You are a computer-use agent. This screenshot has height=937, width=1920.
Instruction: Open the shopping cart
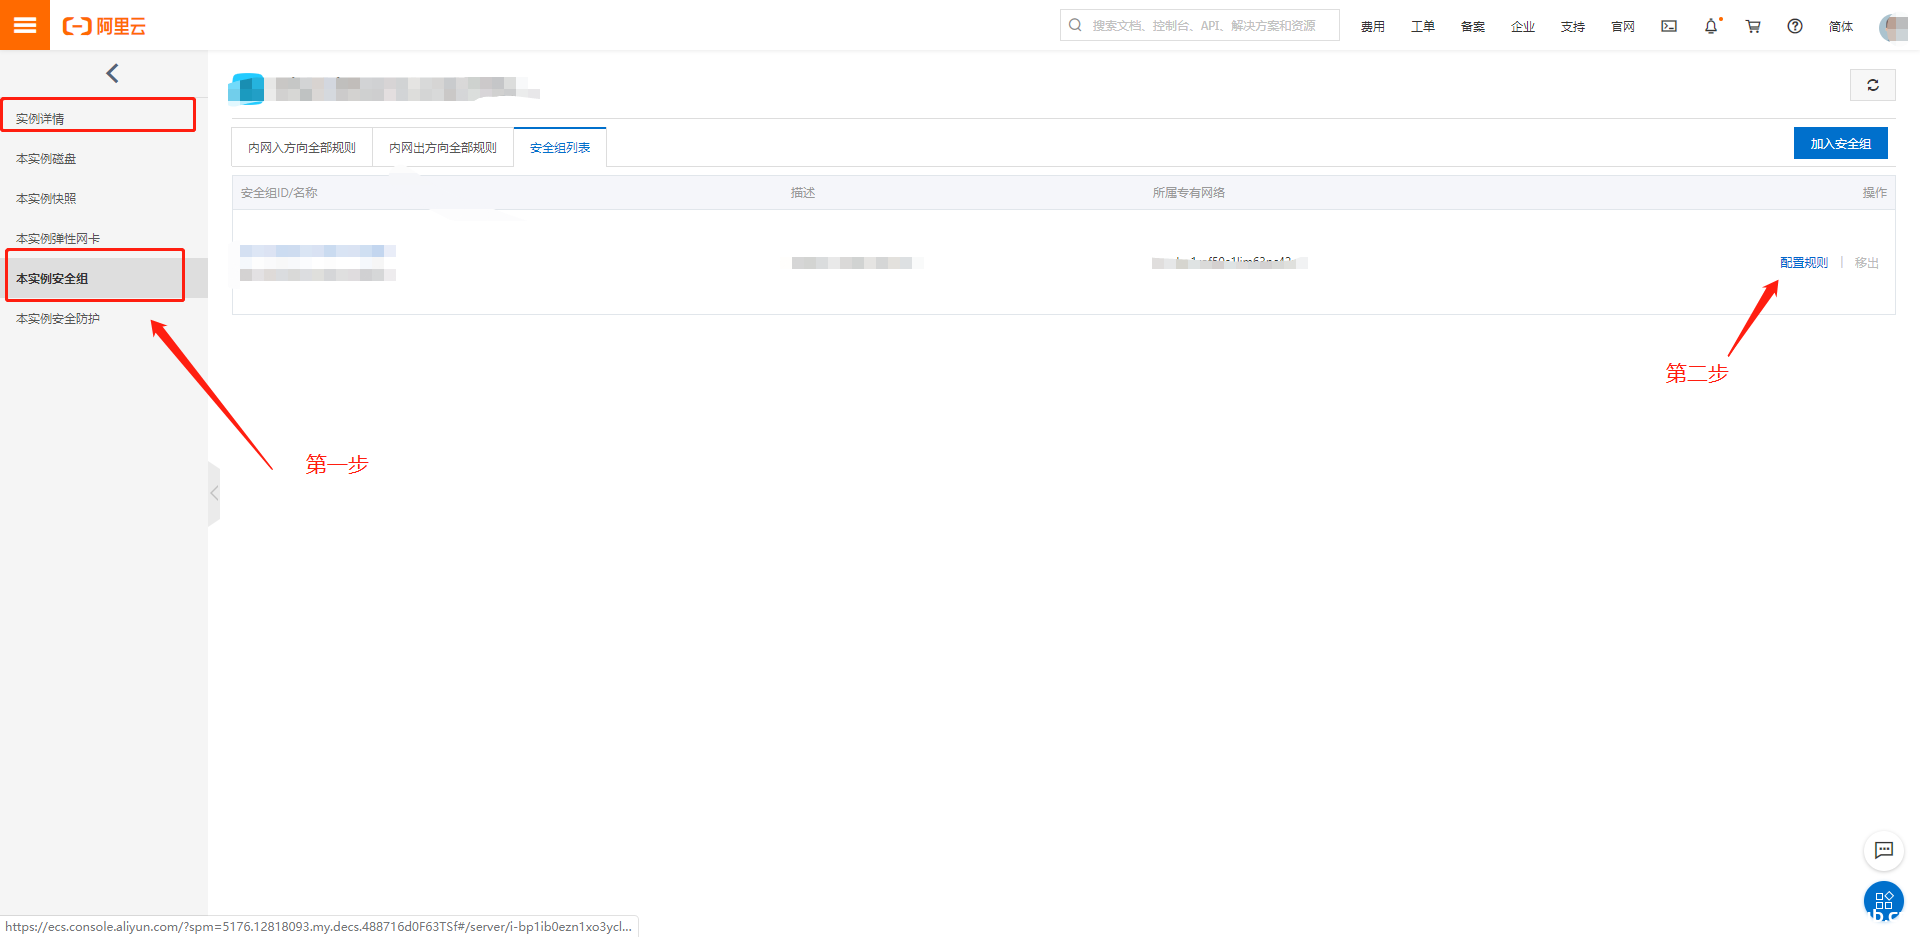1752,26
